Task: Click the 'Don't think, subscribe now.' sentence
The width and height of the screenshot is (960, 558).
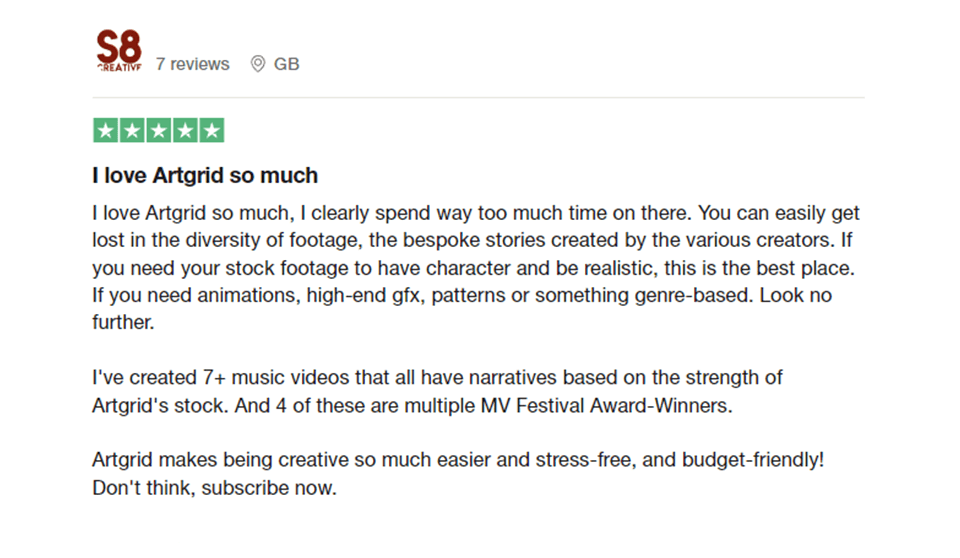Action: point(214,489)
